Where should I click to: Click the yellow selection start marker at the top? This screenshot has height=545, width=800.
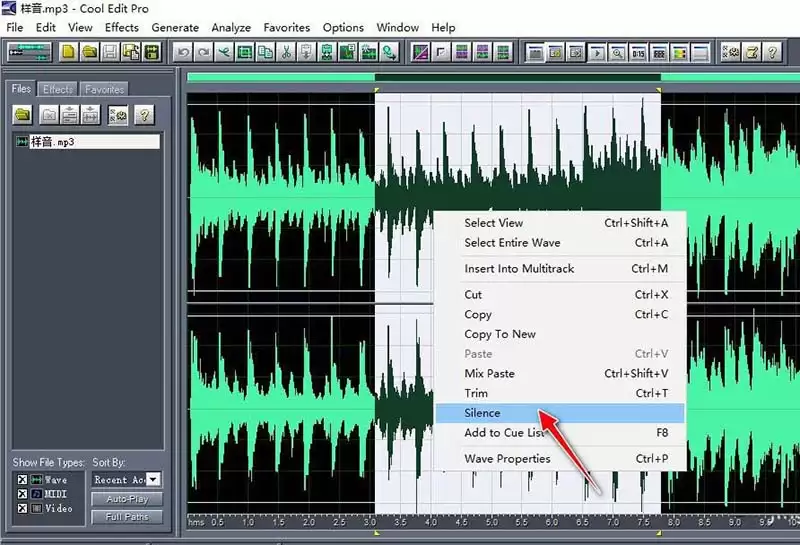point(377,90)
